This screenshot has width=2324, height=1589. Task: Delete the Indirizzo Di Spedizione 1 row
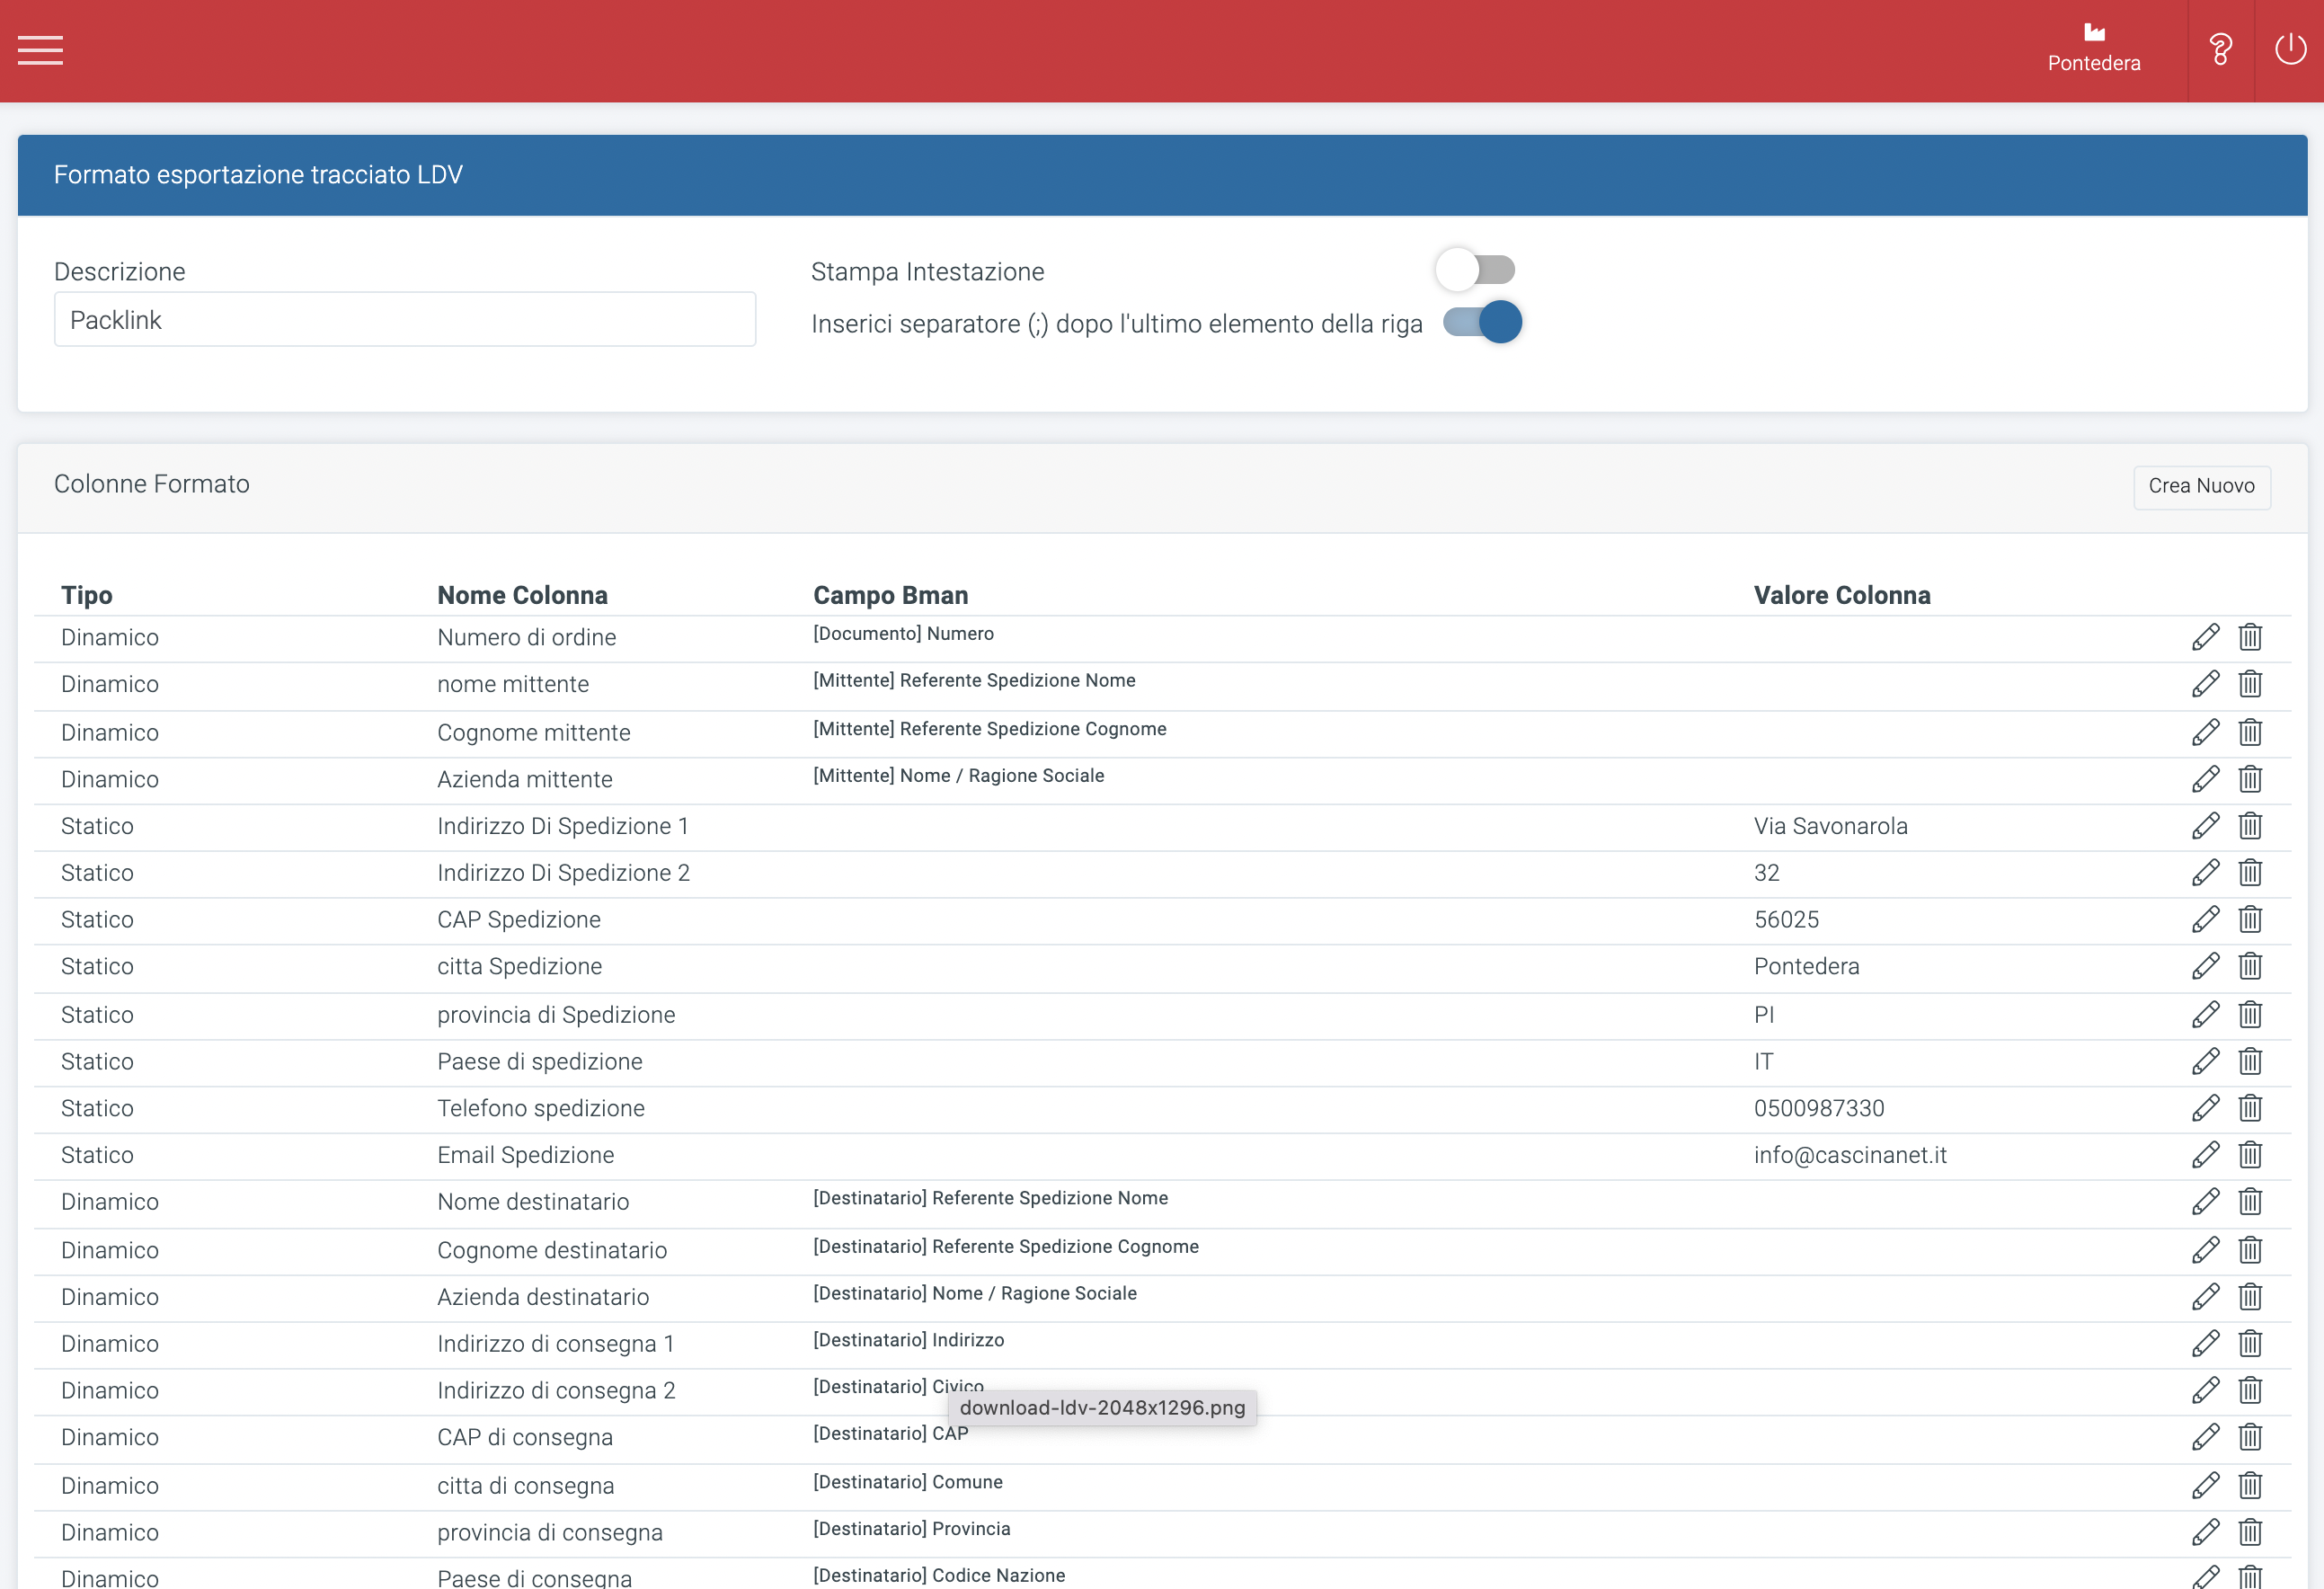pos(2250,826)
